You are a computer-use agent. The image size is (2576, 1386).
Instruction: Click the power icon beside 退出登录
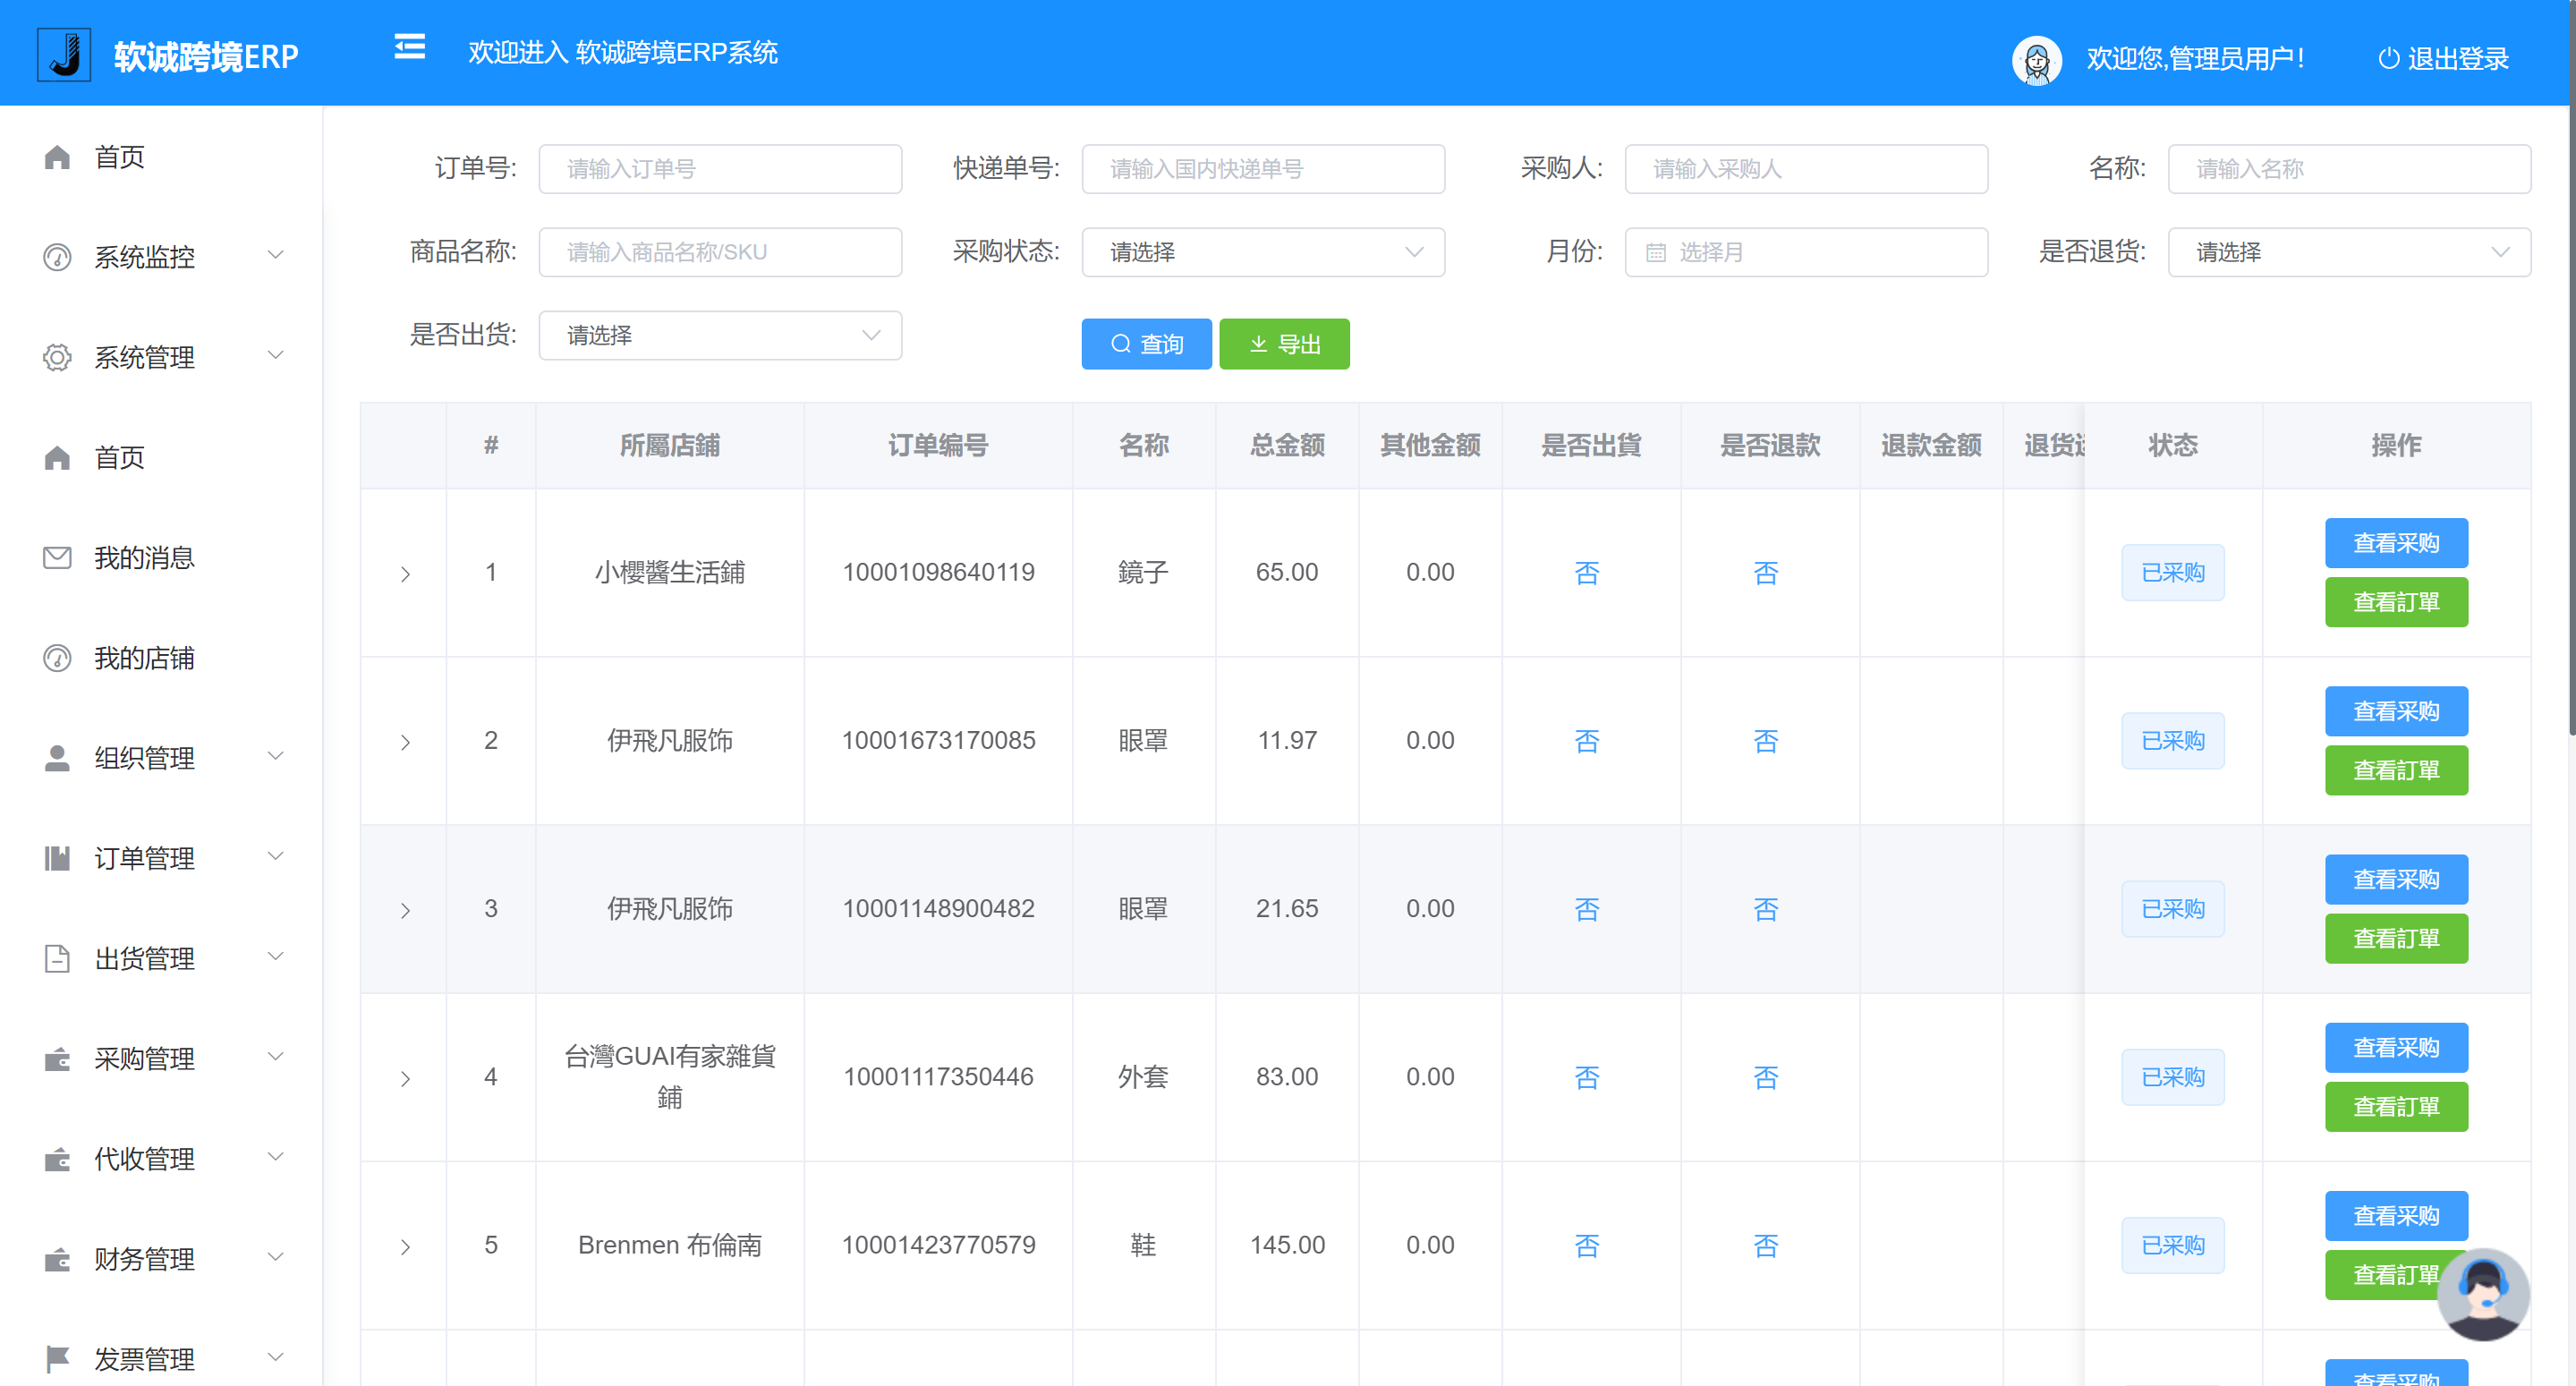[2388, 59]
